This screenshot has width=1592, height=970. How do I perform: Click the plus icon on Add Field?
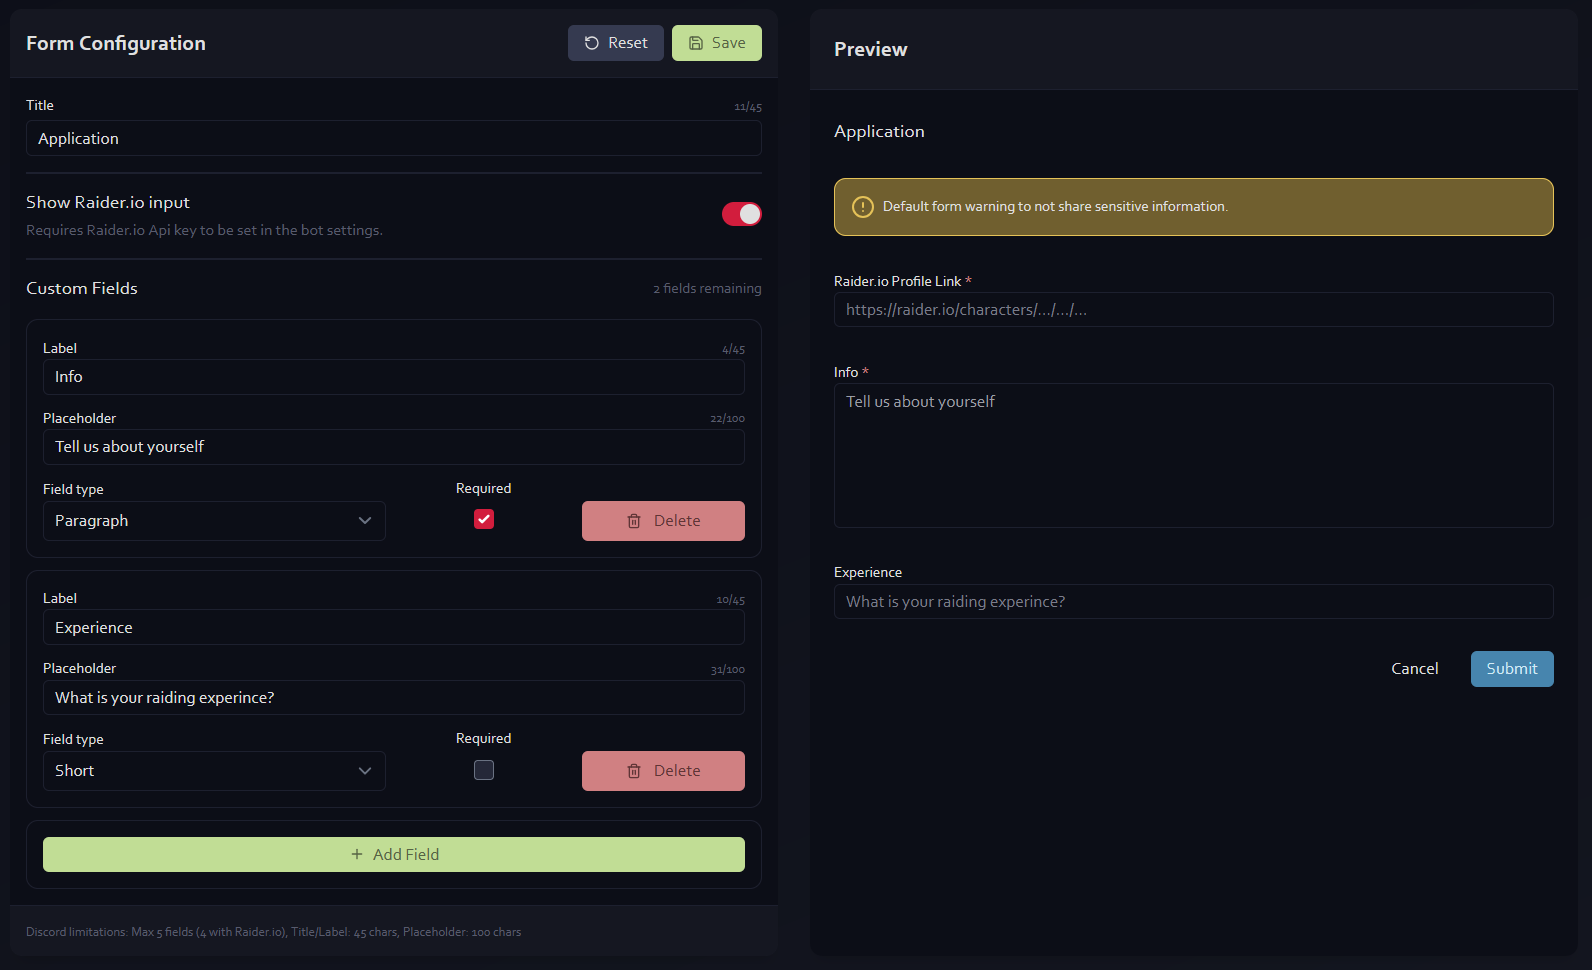click(x=357, y=854)
